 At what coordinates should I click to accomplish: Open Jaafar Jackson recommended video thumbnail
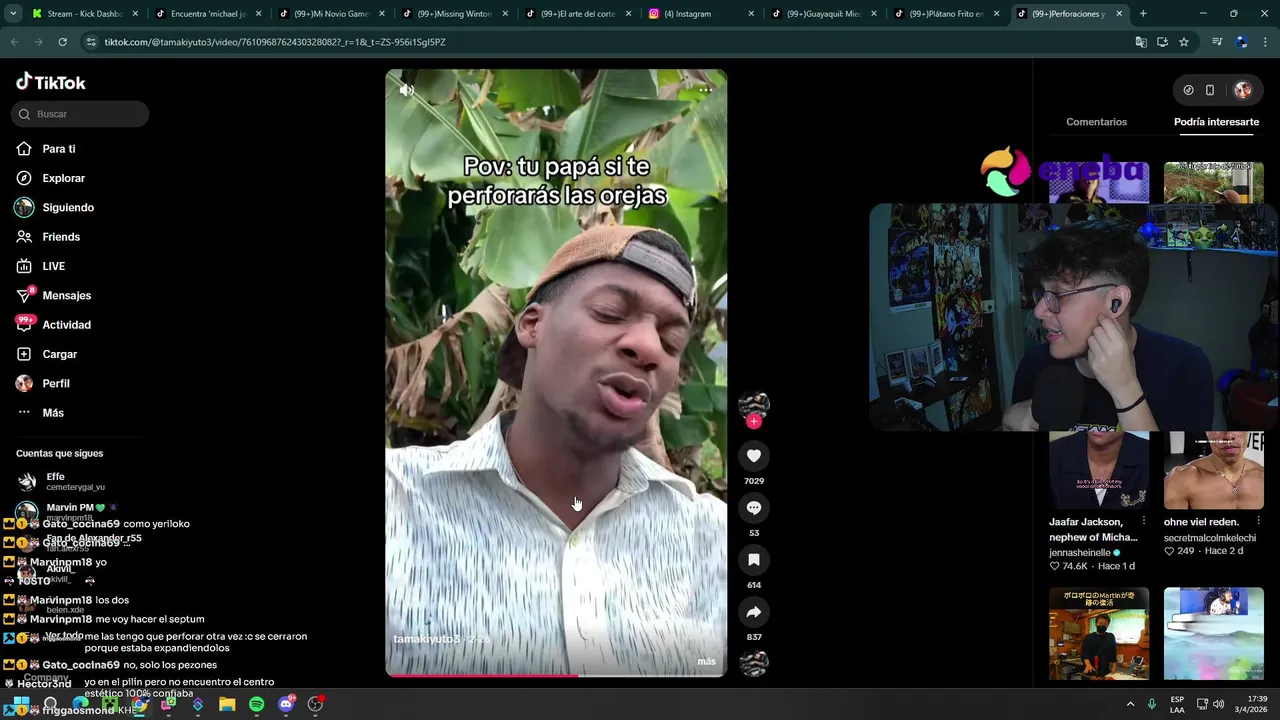click(1099, 470)
